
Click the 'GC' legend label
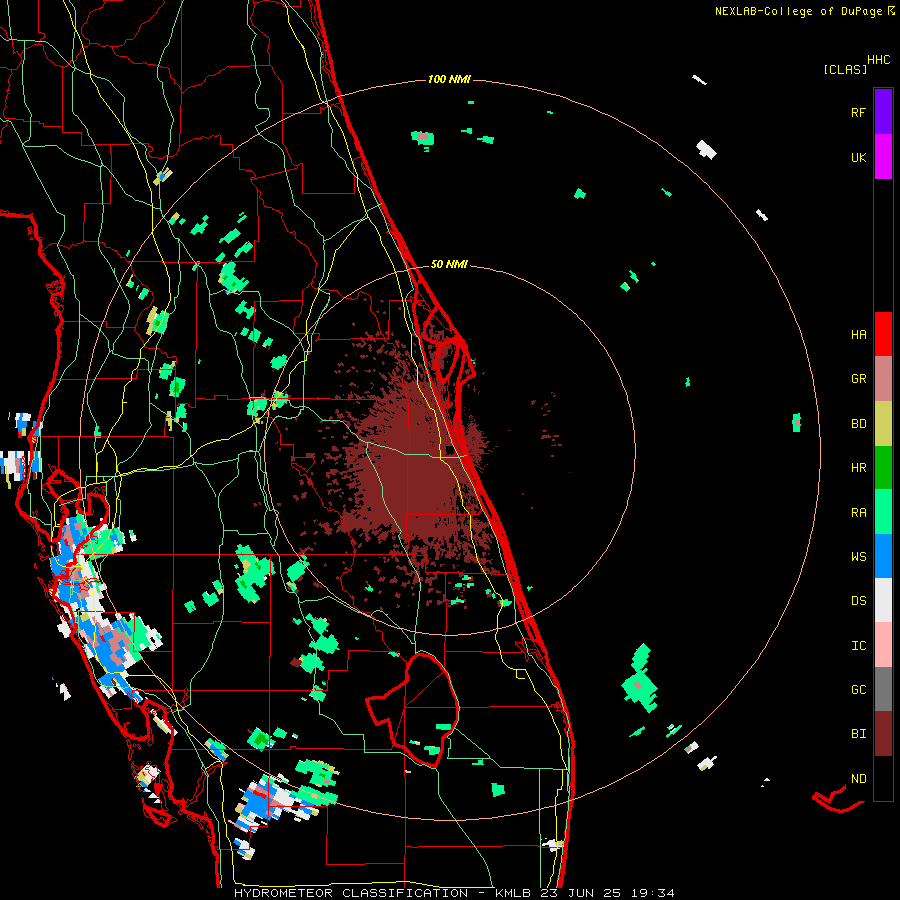[x=858, y=689]
